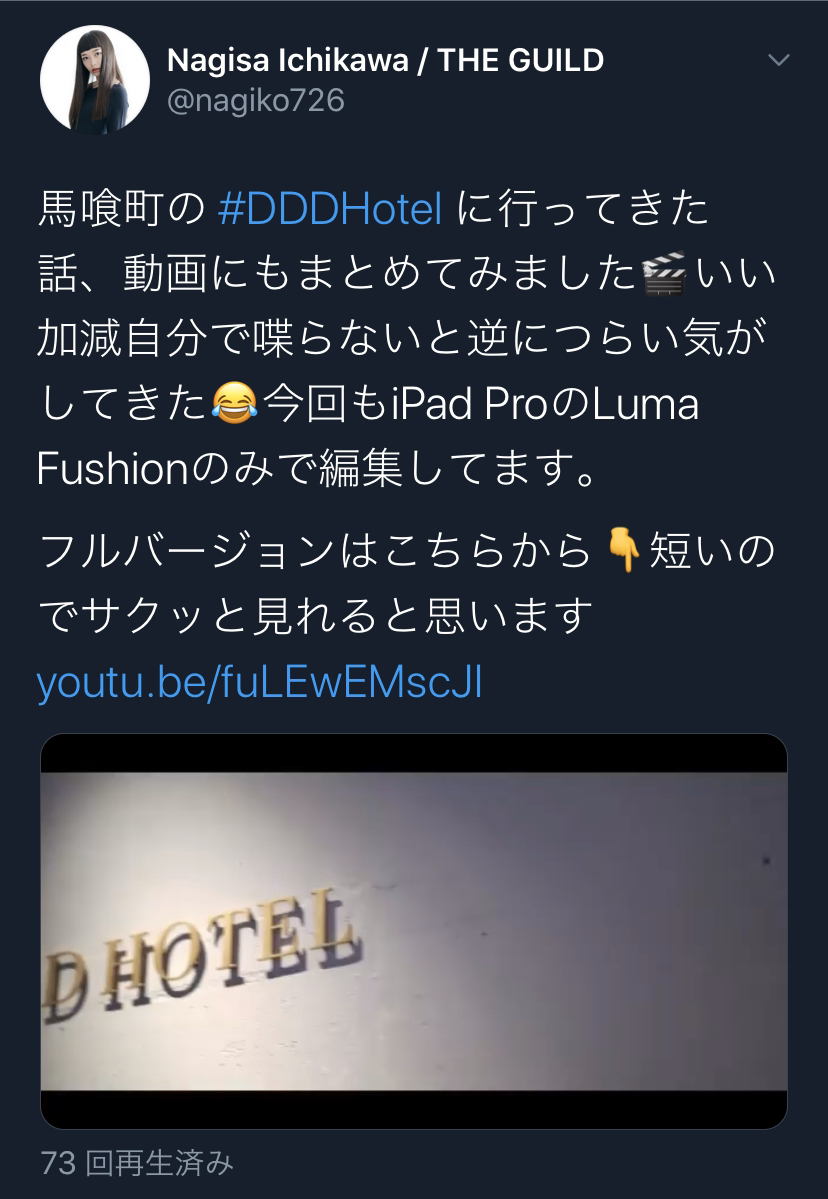Click the video's bottom black letterbox bar
828x1199 pixels.
tap(414, 1110)
